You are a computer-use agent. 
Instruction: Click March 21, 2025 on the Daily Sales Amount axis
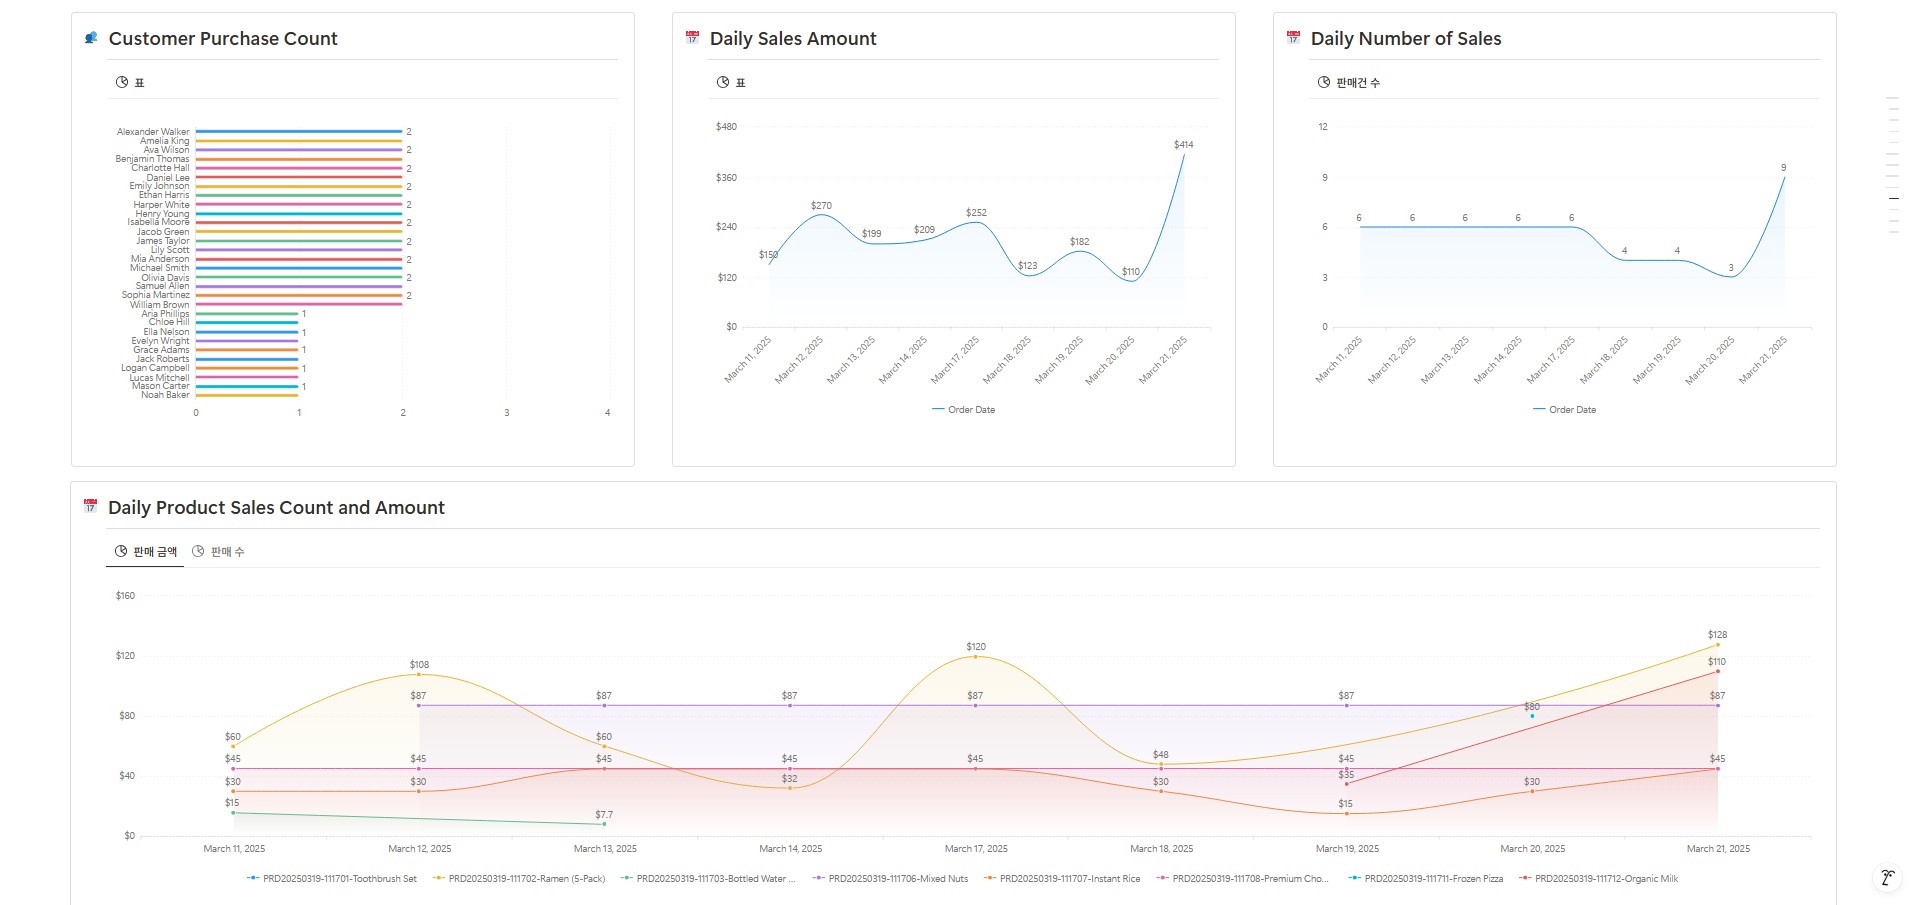(x=1163, y=360)
